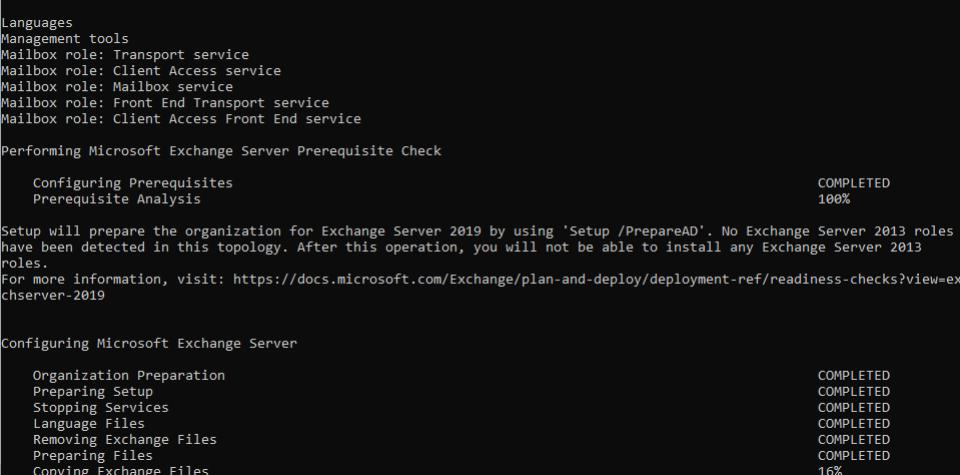Click the 16% progress of Copying Exchange Files
The height and width of the screenshot is (475, 960).
coord(829,470)
